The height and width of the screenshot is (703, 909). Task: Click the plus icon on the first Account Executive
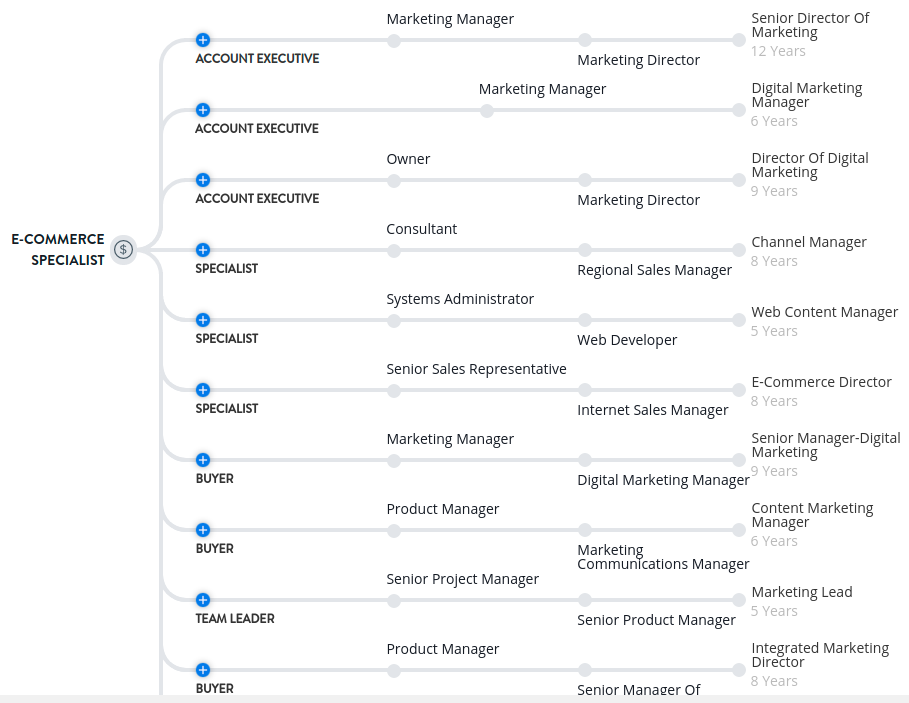click(x=203, y=40)
